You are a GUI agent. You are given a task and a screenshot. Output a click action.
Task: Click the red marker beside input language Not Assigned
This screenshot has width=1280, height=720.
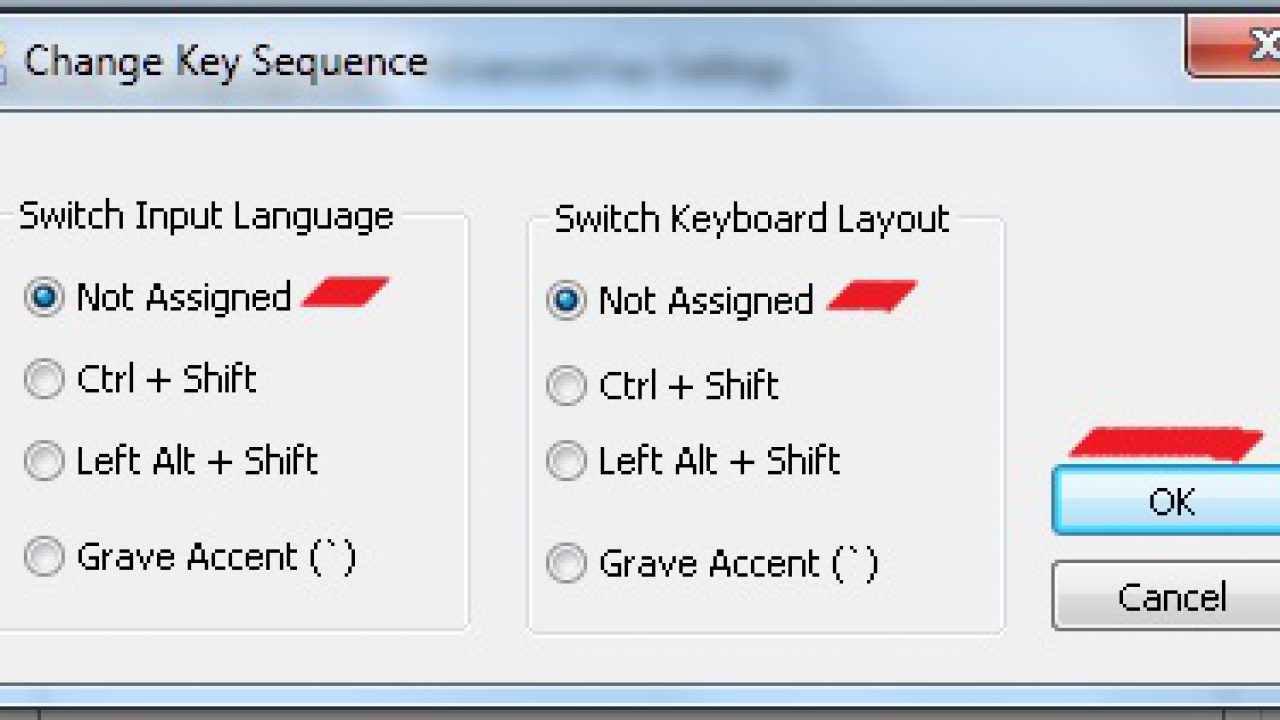point(345,292)
